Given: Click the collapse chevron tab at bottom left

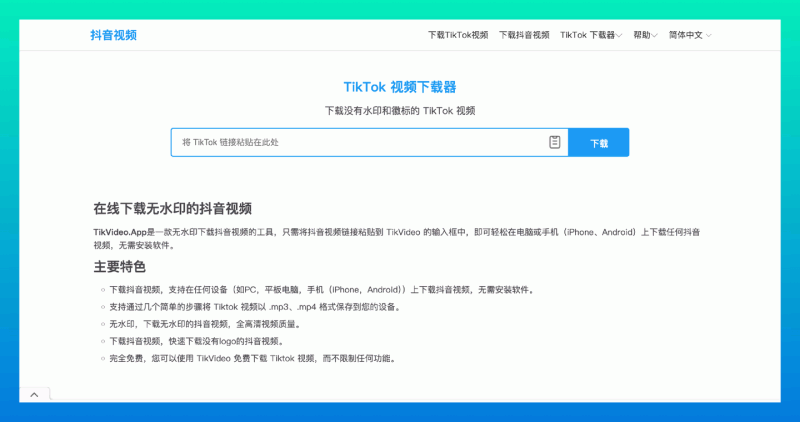Looking at the screenshot, I should point(34,394).
